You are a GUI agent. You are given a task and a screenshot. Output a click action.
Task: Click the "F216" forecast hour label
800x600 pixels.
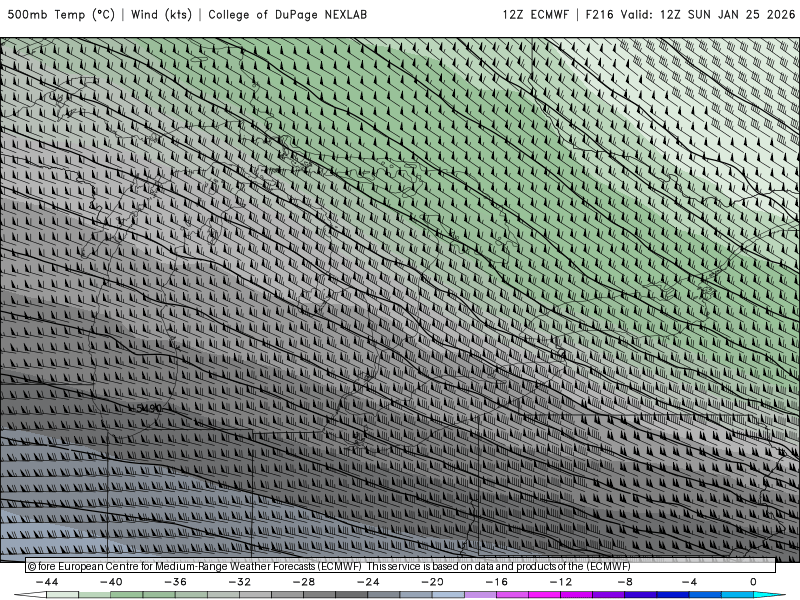pyautogui.click(x=599, y=15)
